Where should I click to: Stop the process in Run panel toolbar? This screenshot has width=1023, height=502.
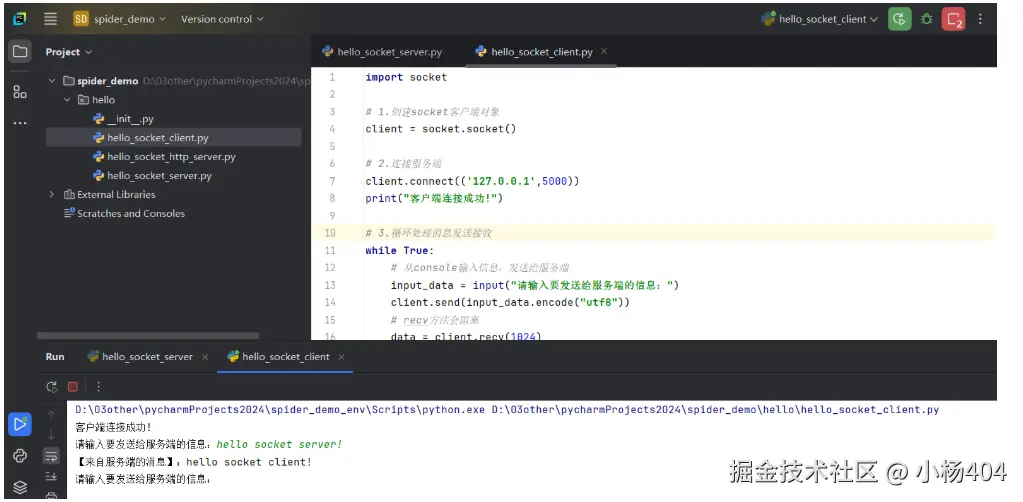tap(73, 386)
